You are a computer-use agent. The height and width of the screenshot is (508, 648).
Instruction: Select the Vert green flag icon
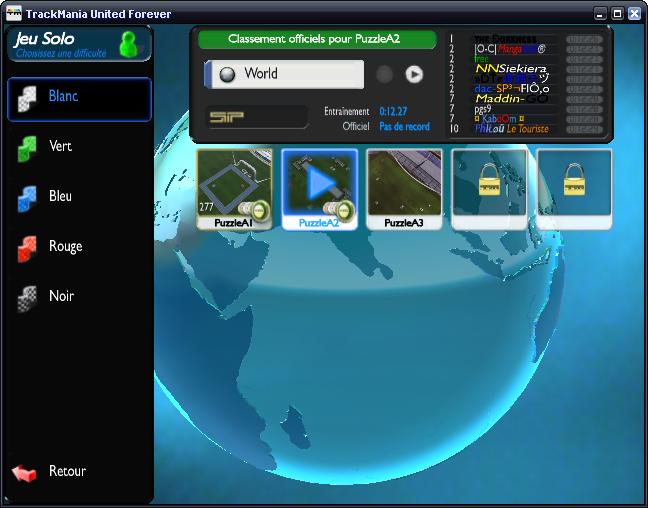[x=27, y=148]
